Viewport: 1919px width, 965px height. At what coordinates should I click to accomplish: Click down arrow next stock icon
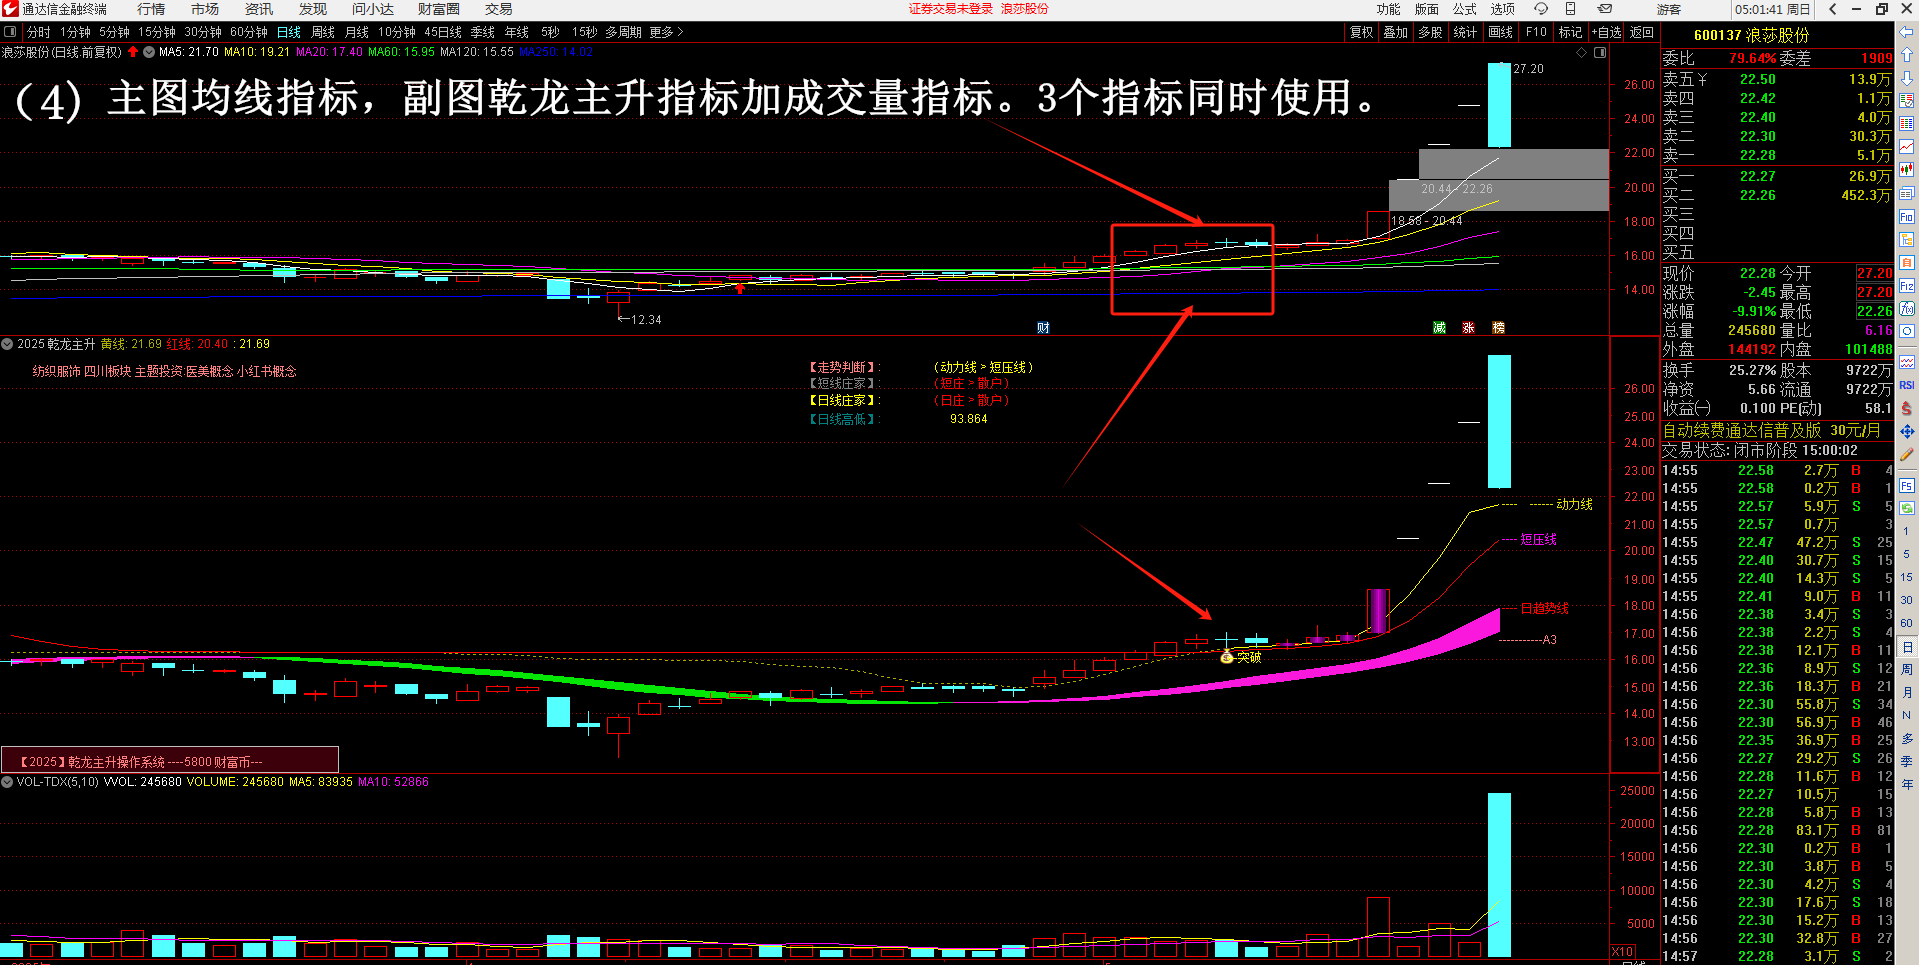[x=1907, y=78]
